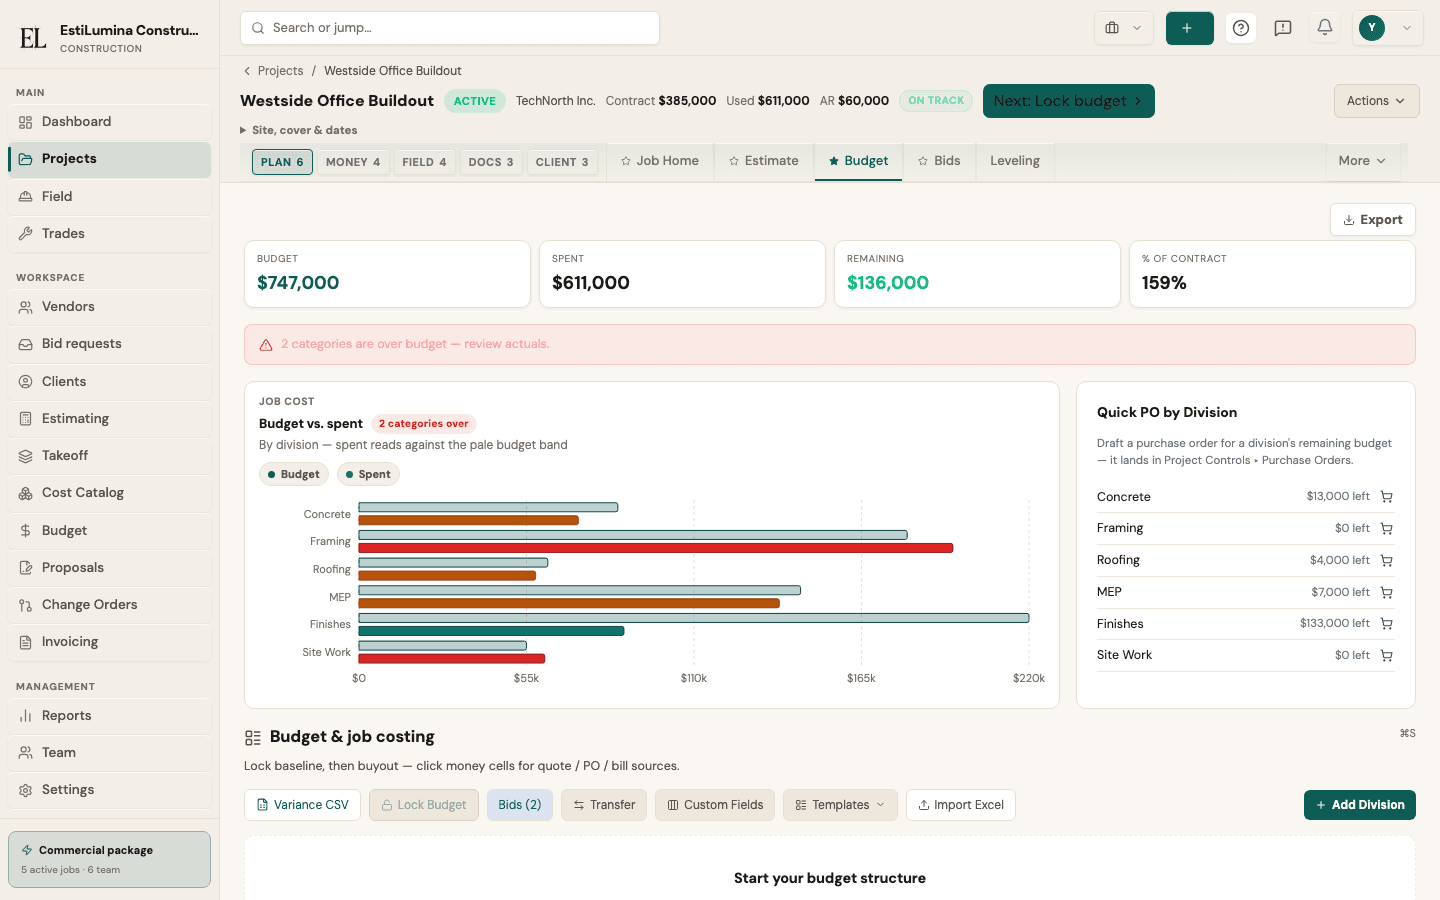Viewport: 1440px width, 900px height.
Task: Select the PLAN 6 filter chip
Action: pos(282,162)
